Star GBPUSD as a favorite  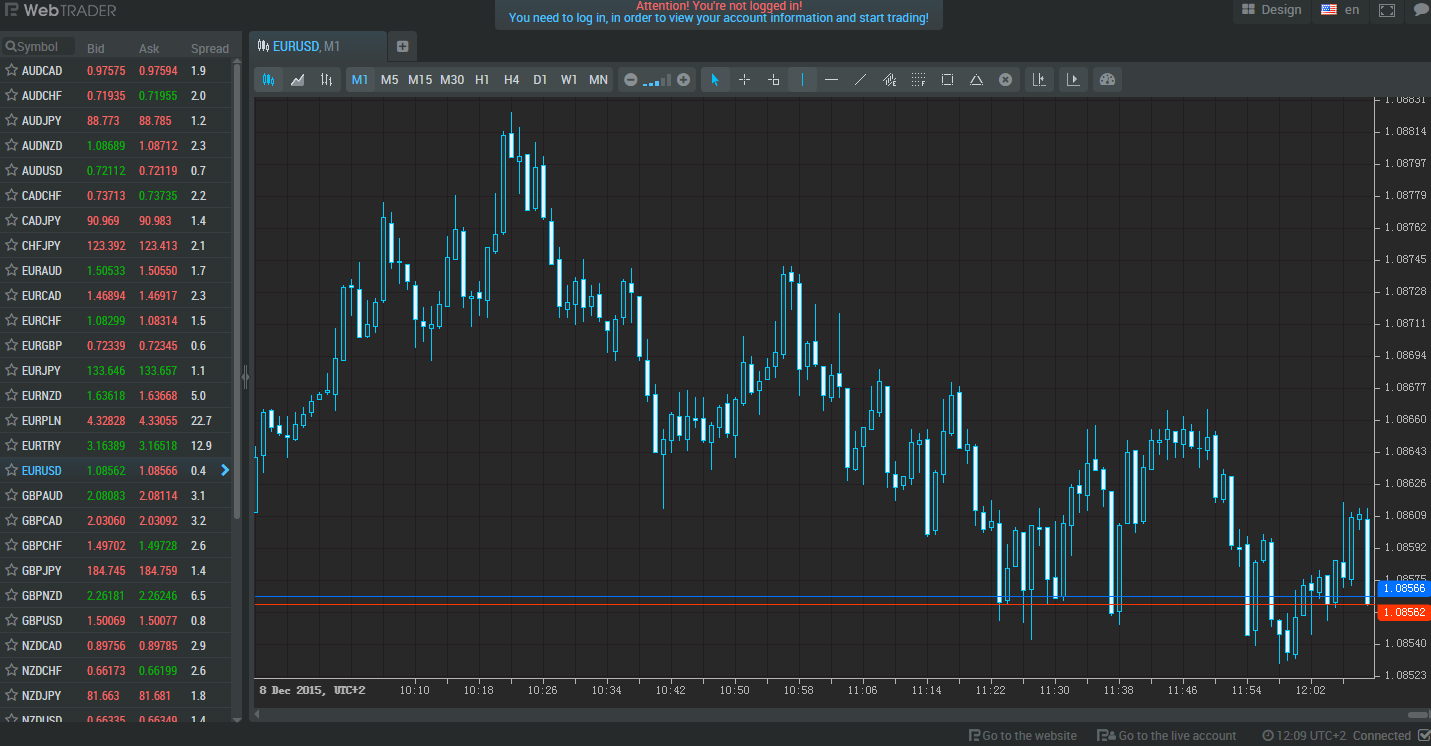point(11,621)
